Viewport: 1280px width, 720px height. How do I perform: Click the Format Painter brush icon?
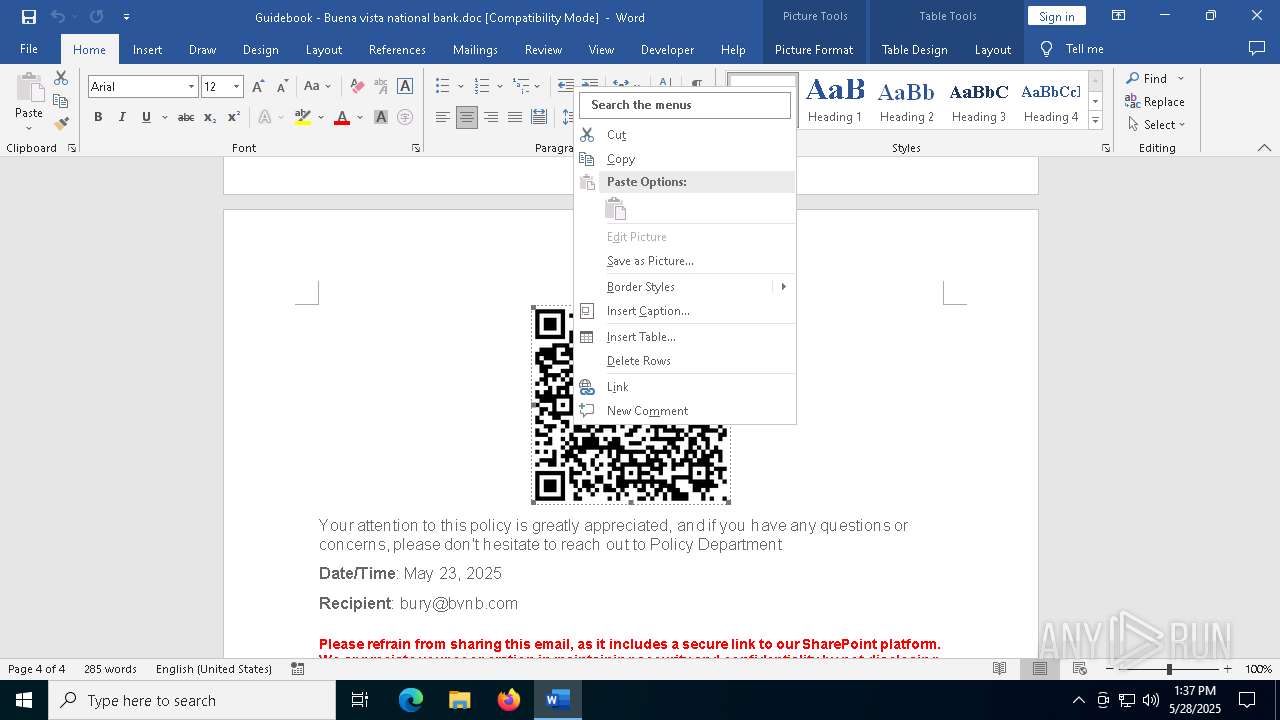click(61, 124)
